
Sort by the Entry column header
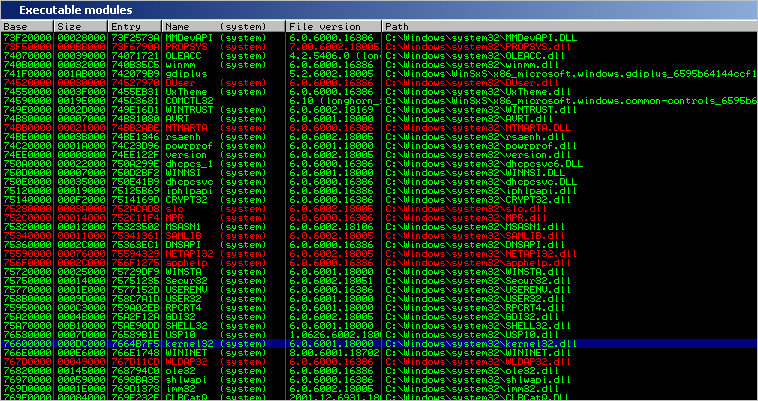(x=134, y=24)
